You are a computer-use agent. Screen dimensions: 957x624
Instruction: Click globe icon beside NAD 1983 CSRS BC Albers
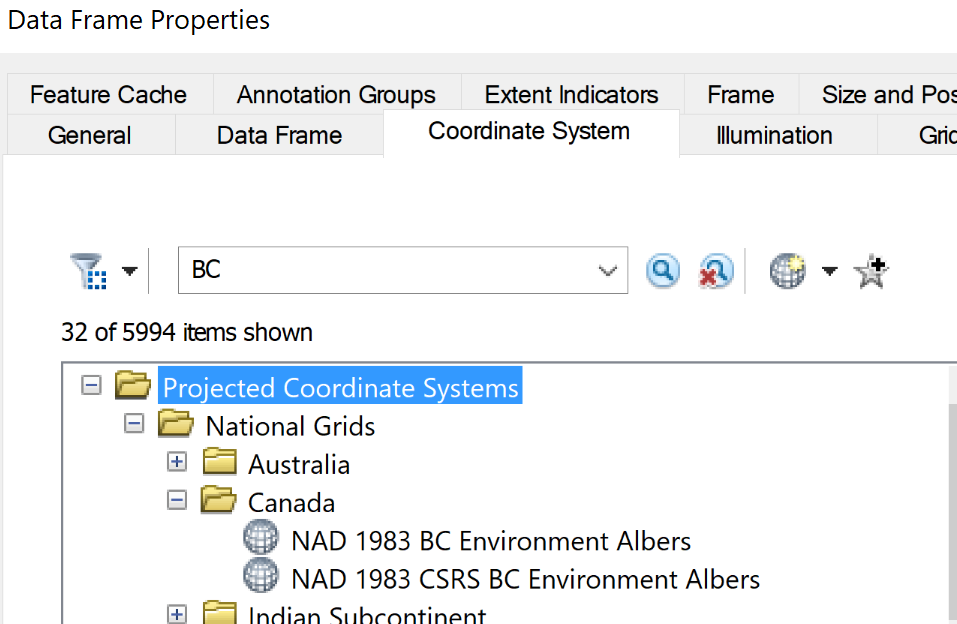pyautogui.click(x=261, y=578)
